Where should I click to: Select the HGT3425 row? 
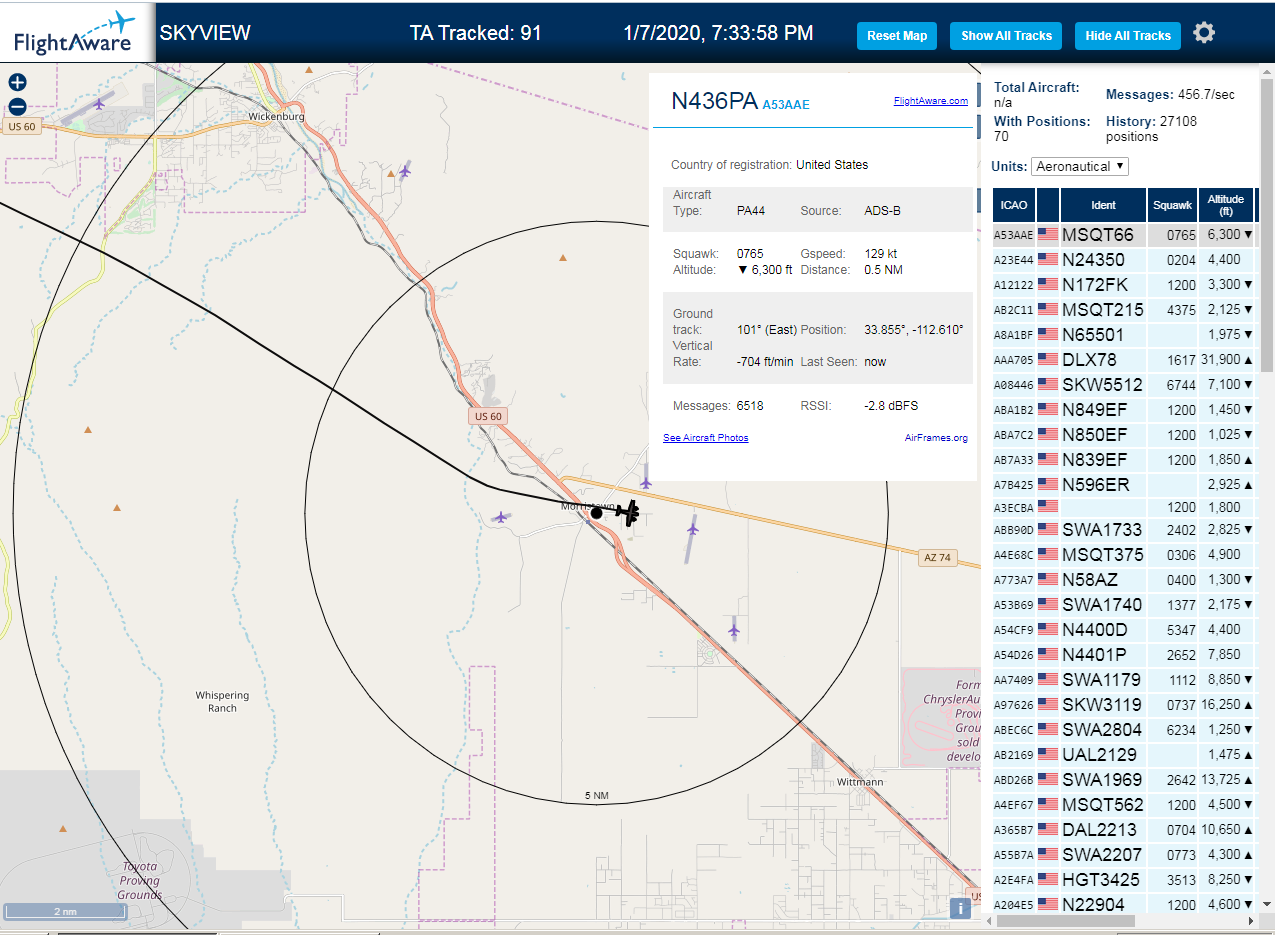[1124, 880]
